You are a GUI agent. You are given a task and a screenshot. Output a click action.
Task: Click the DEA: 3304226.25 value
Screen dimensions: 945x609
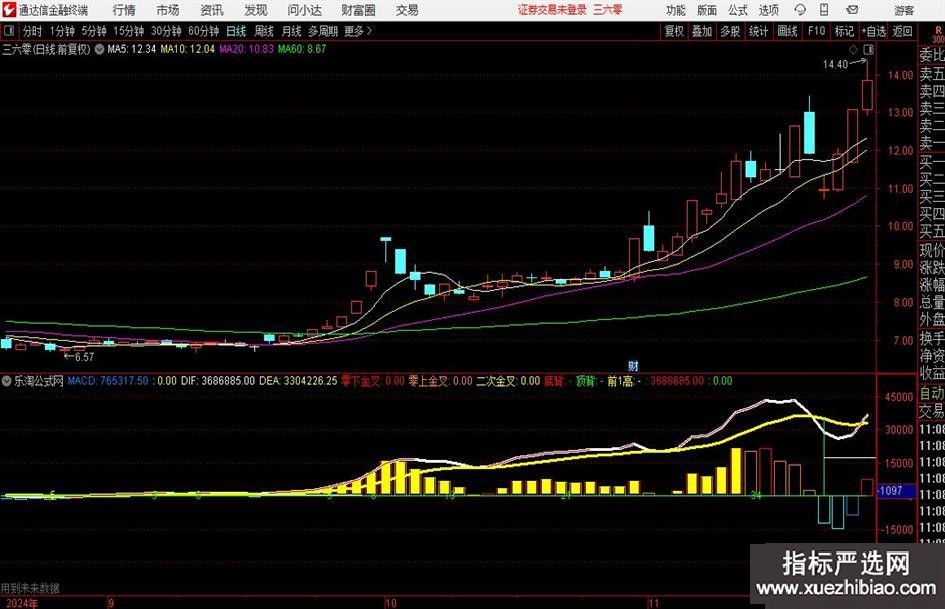(298, 381)
